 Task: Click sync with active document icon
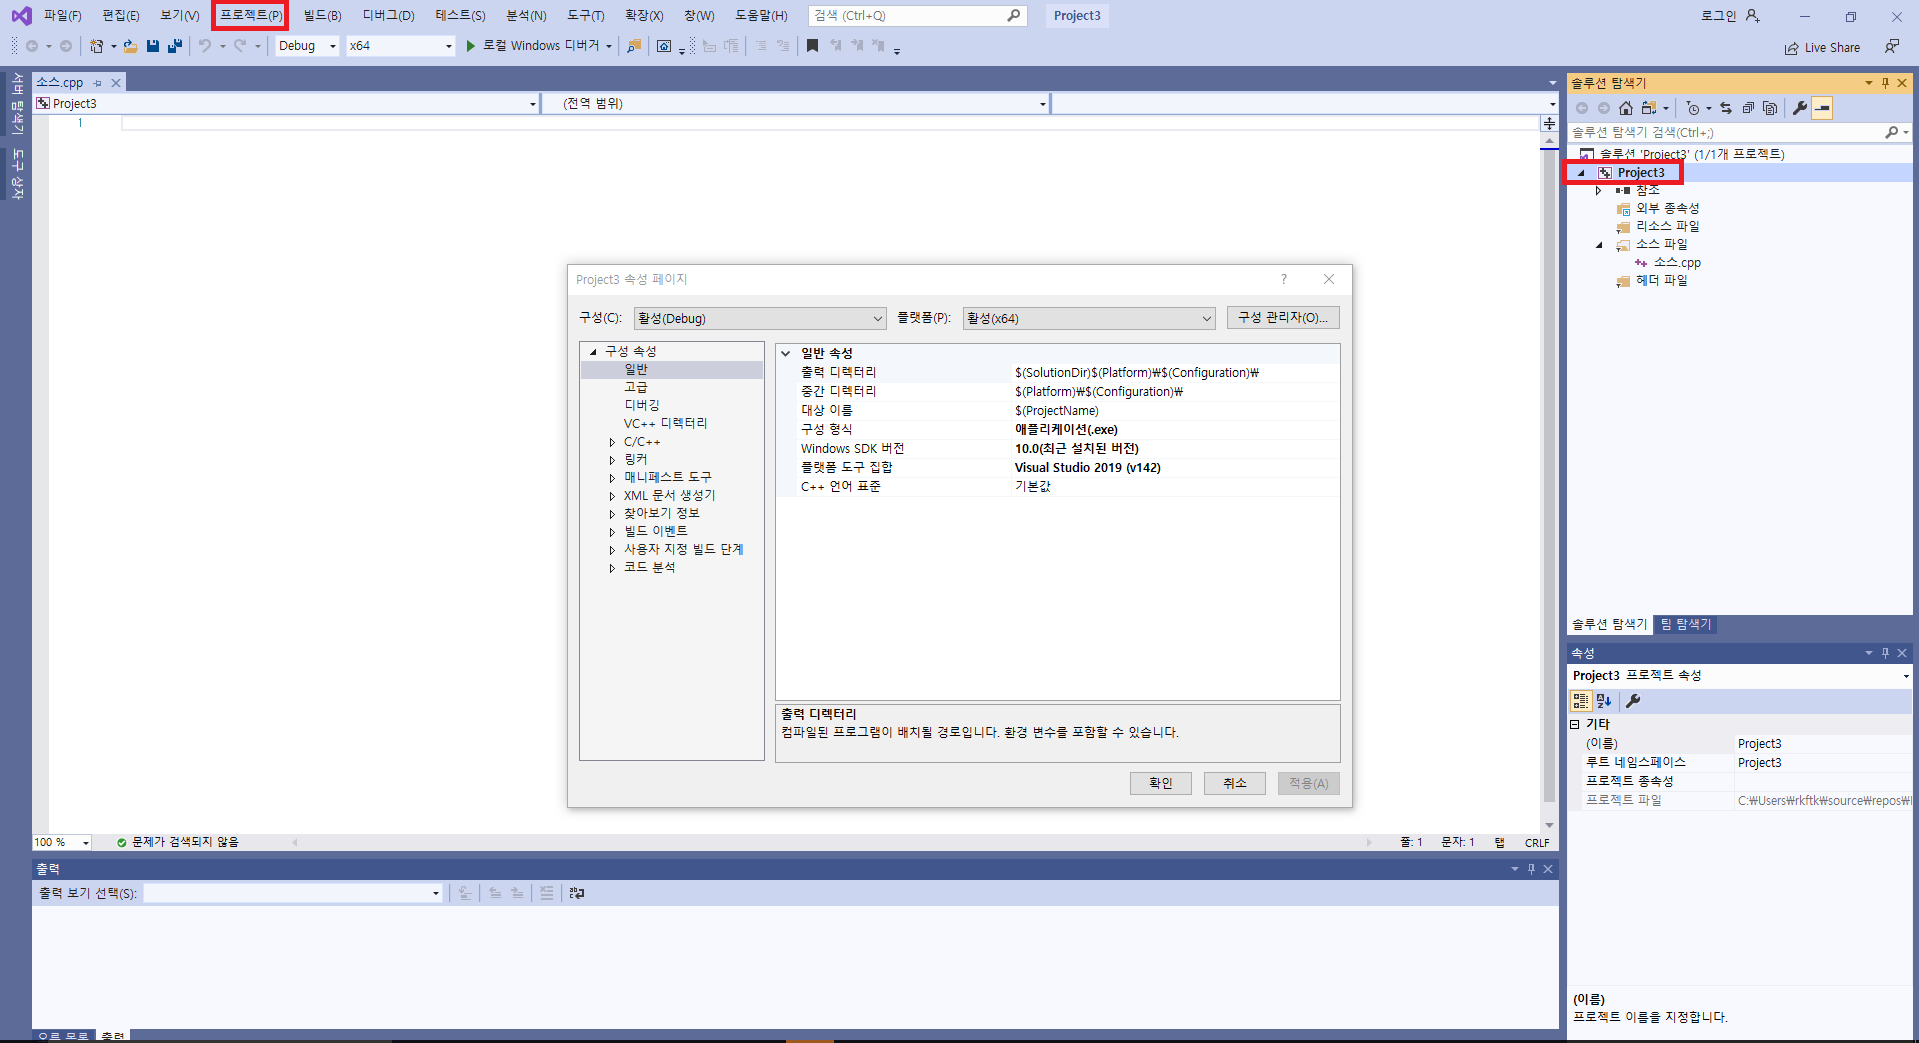click(x=1726, y=108)
